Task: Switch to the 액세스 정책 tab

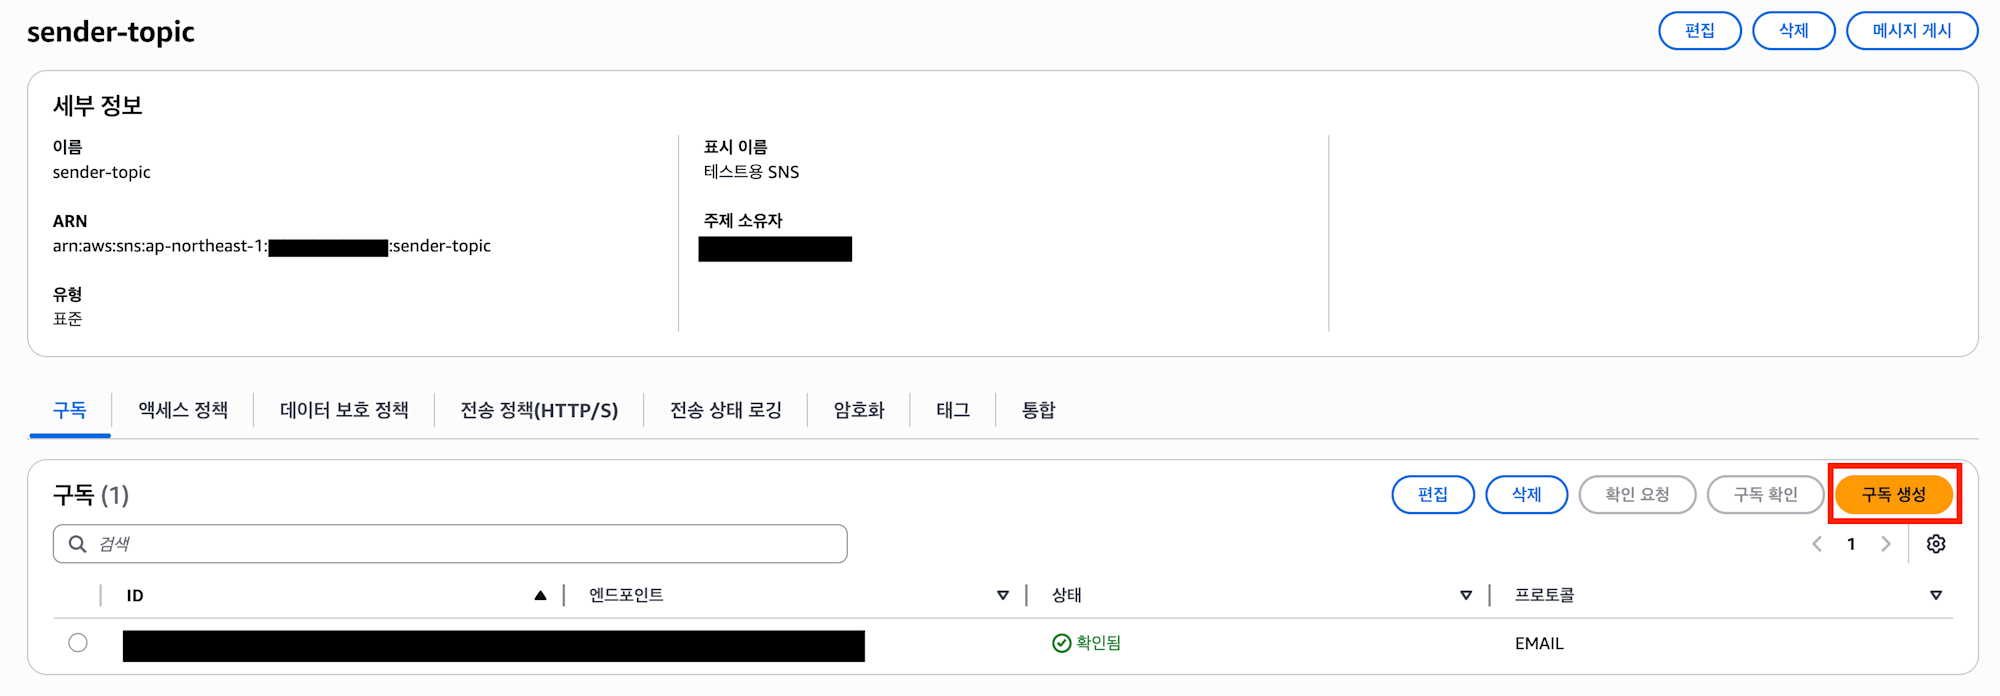Action: pos(183,410)
